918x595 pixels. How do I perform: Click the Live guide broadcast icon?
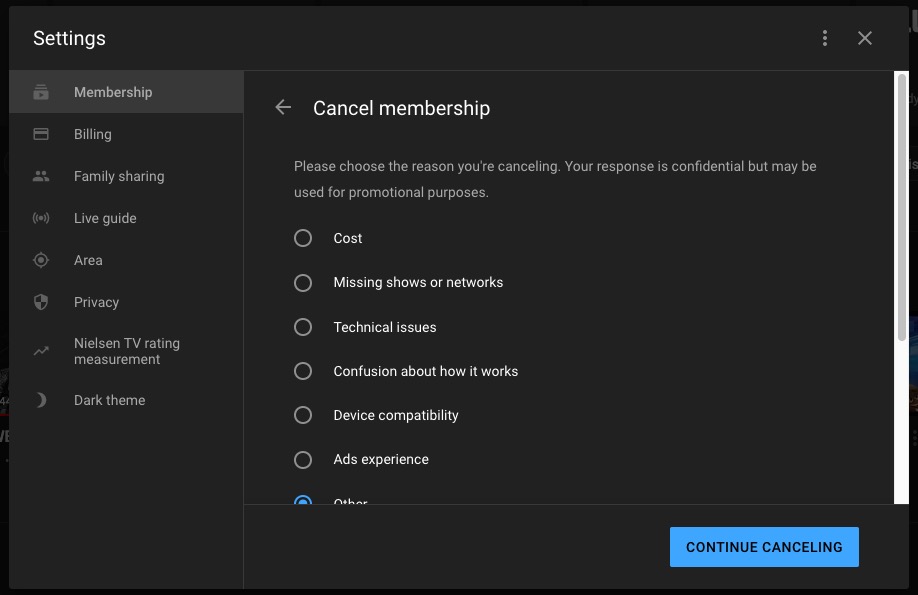(x=41, y=218)
